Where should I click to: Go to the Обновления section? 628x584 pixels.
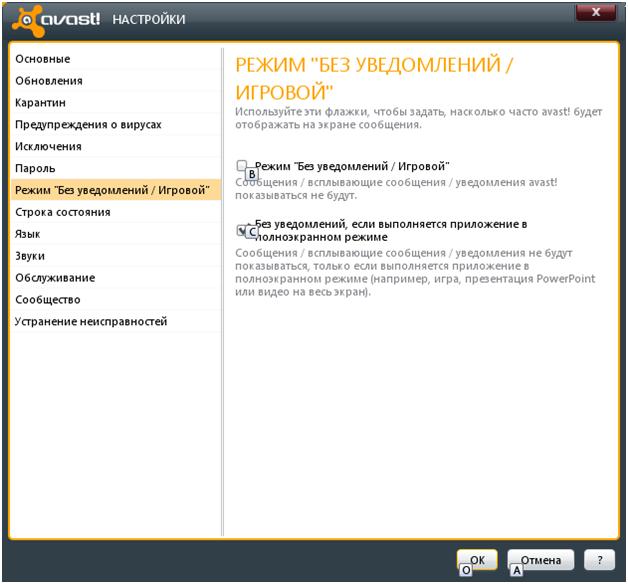[116, 81]
